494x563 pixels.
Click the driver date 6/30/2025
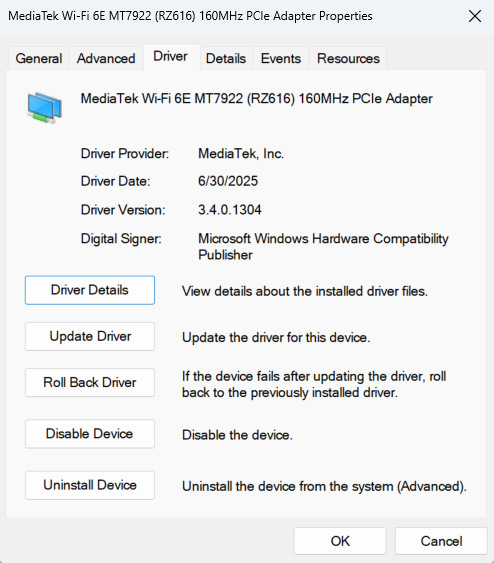click(x=228, y=181)
